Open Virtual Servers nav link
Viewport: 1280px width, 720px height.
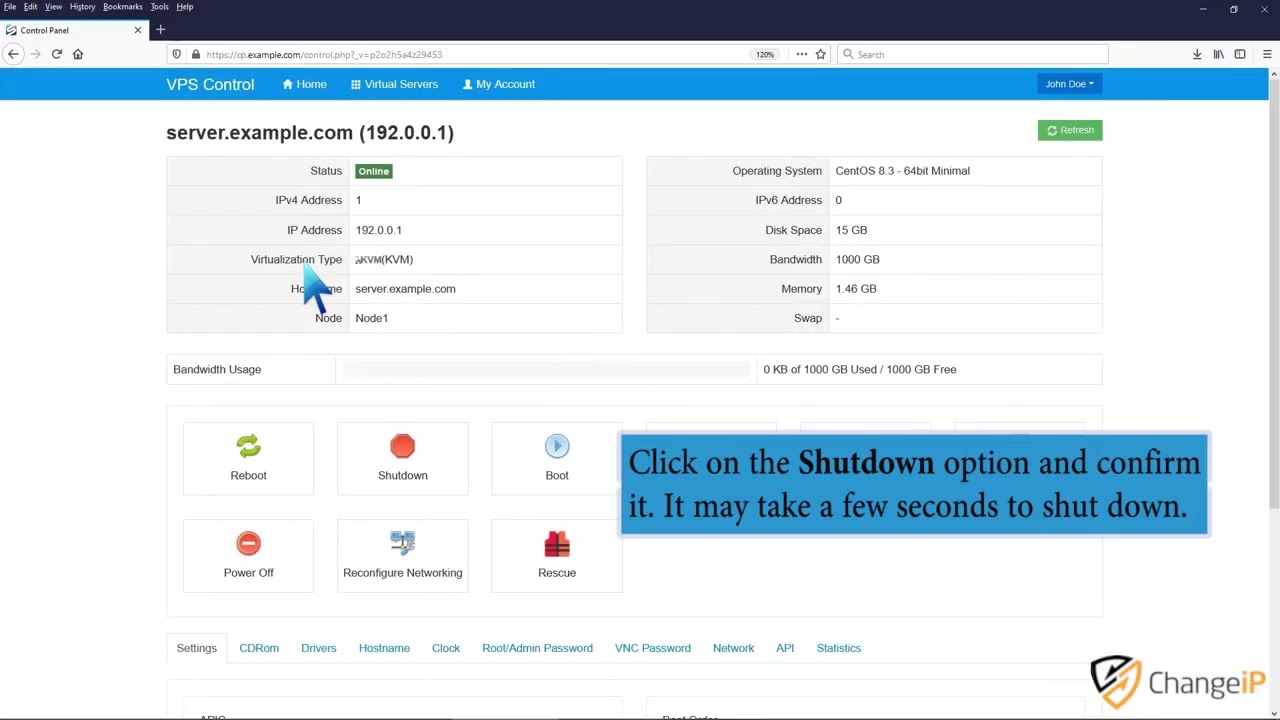pos(394,84)
